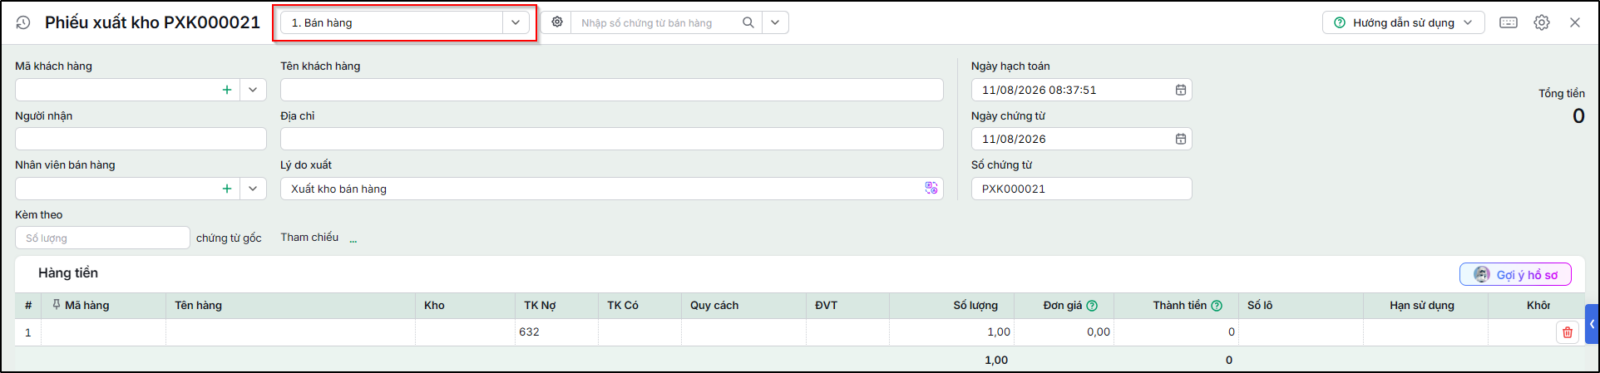Open calendar for Ngày hạch toán
1600x373 pixels.
(x=1180, y=90)
